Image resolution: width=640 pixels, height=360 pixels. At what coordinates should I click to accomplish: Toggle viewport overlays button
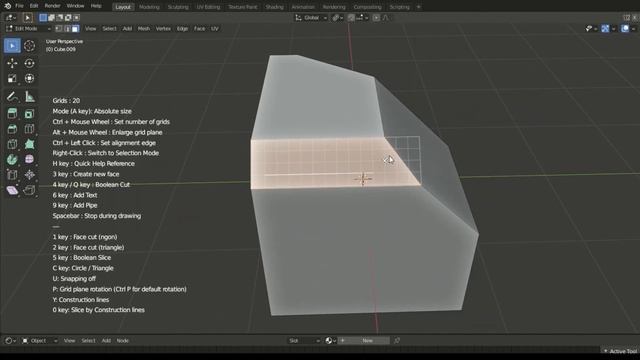coord(625,29)
